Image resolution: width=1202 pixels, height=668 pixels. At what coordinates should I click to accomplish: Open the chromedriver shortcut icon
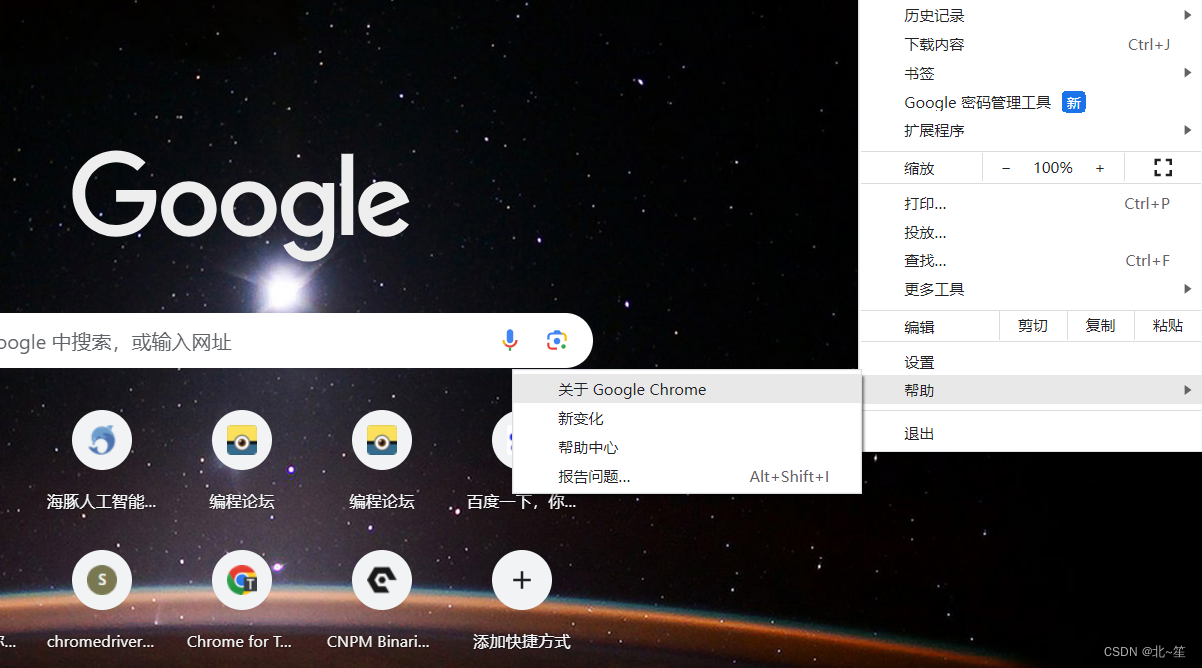[102, 580]
